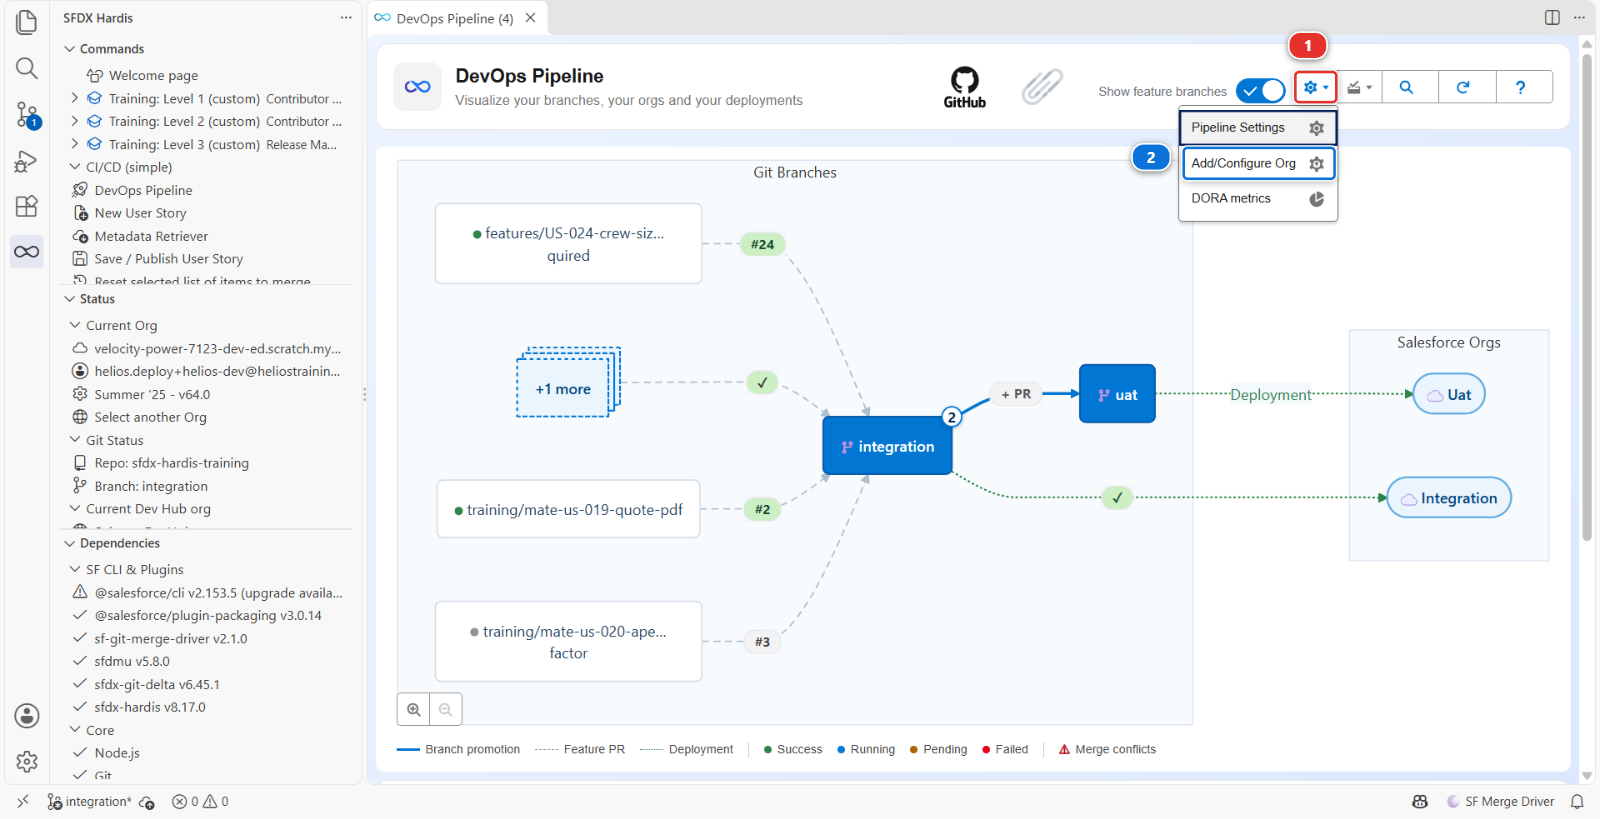Zoom out on the Git Branches diagram

(446, 709)
